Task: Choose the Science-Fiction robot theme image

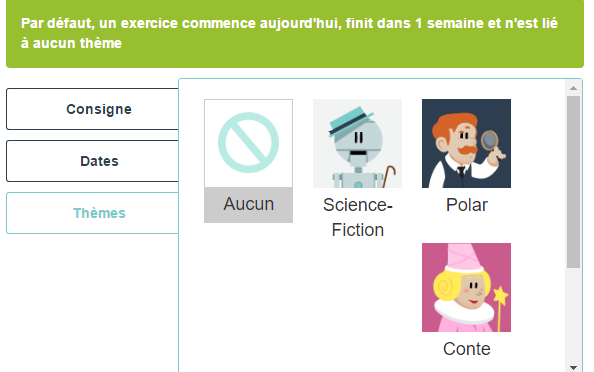Action: click(x=357, y=143)
